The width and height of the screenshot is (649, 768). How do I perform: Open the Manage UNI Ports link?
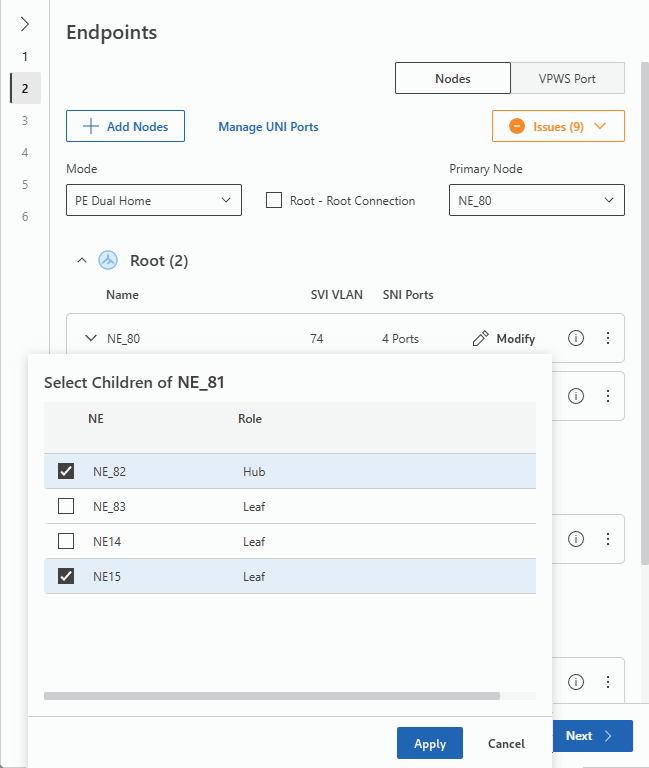coord(268,127)
